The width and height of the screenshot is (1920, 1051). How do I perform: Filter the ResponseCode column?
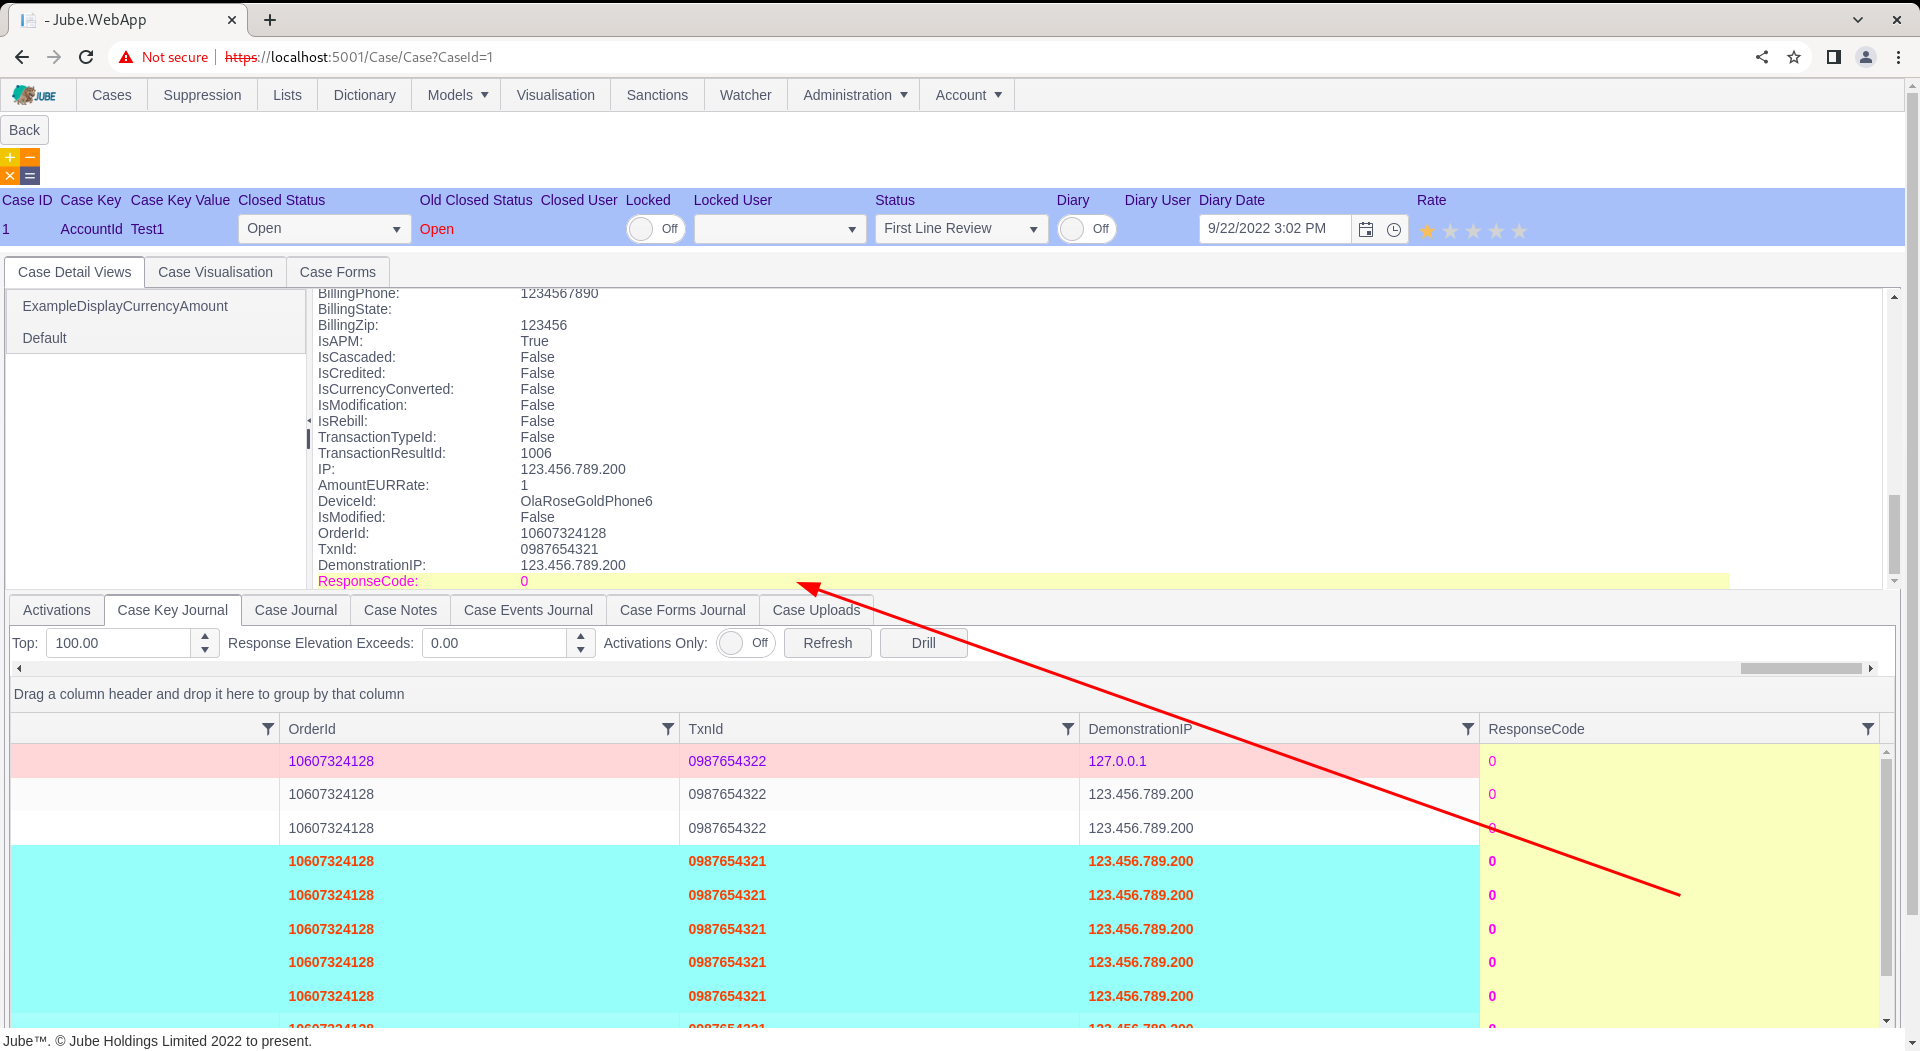tap(1868, 729)
